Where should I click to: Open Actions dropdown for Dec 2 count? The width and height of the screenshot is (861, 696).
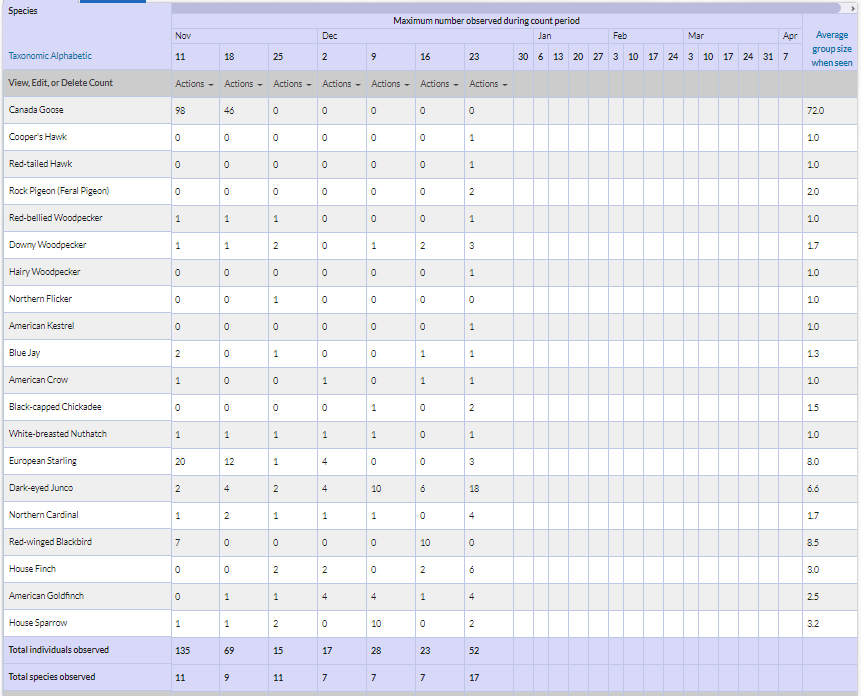point(340,84)
